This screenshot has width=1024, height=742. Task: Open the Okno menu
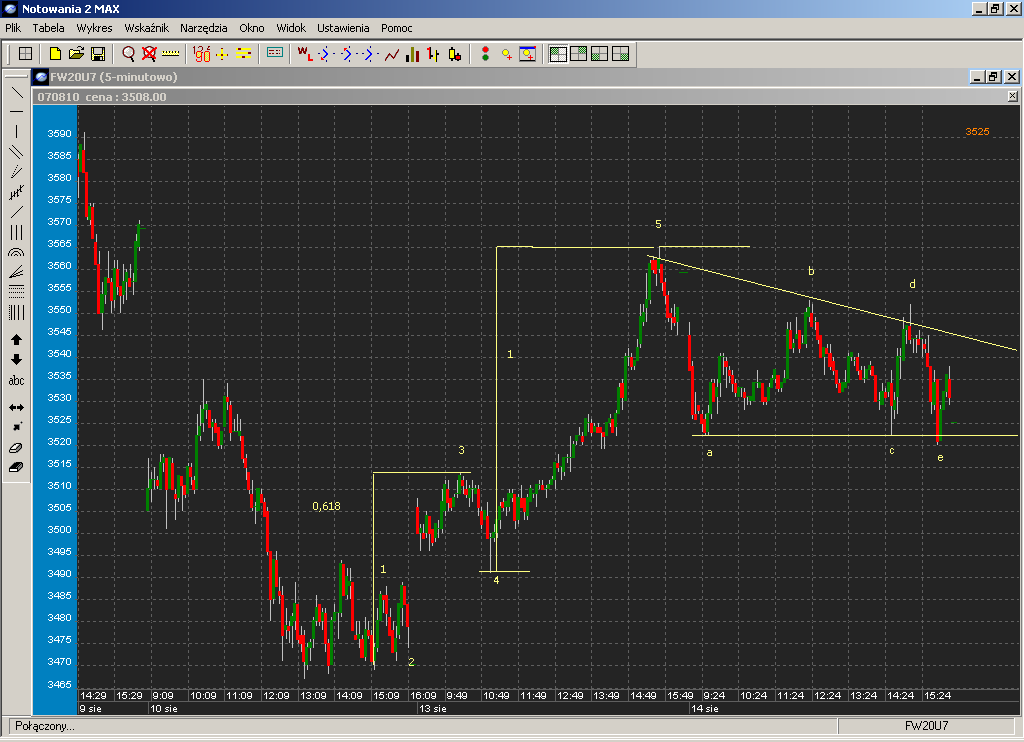(x=251, y=28)
